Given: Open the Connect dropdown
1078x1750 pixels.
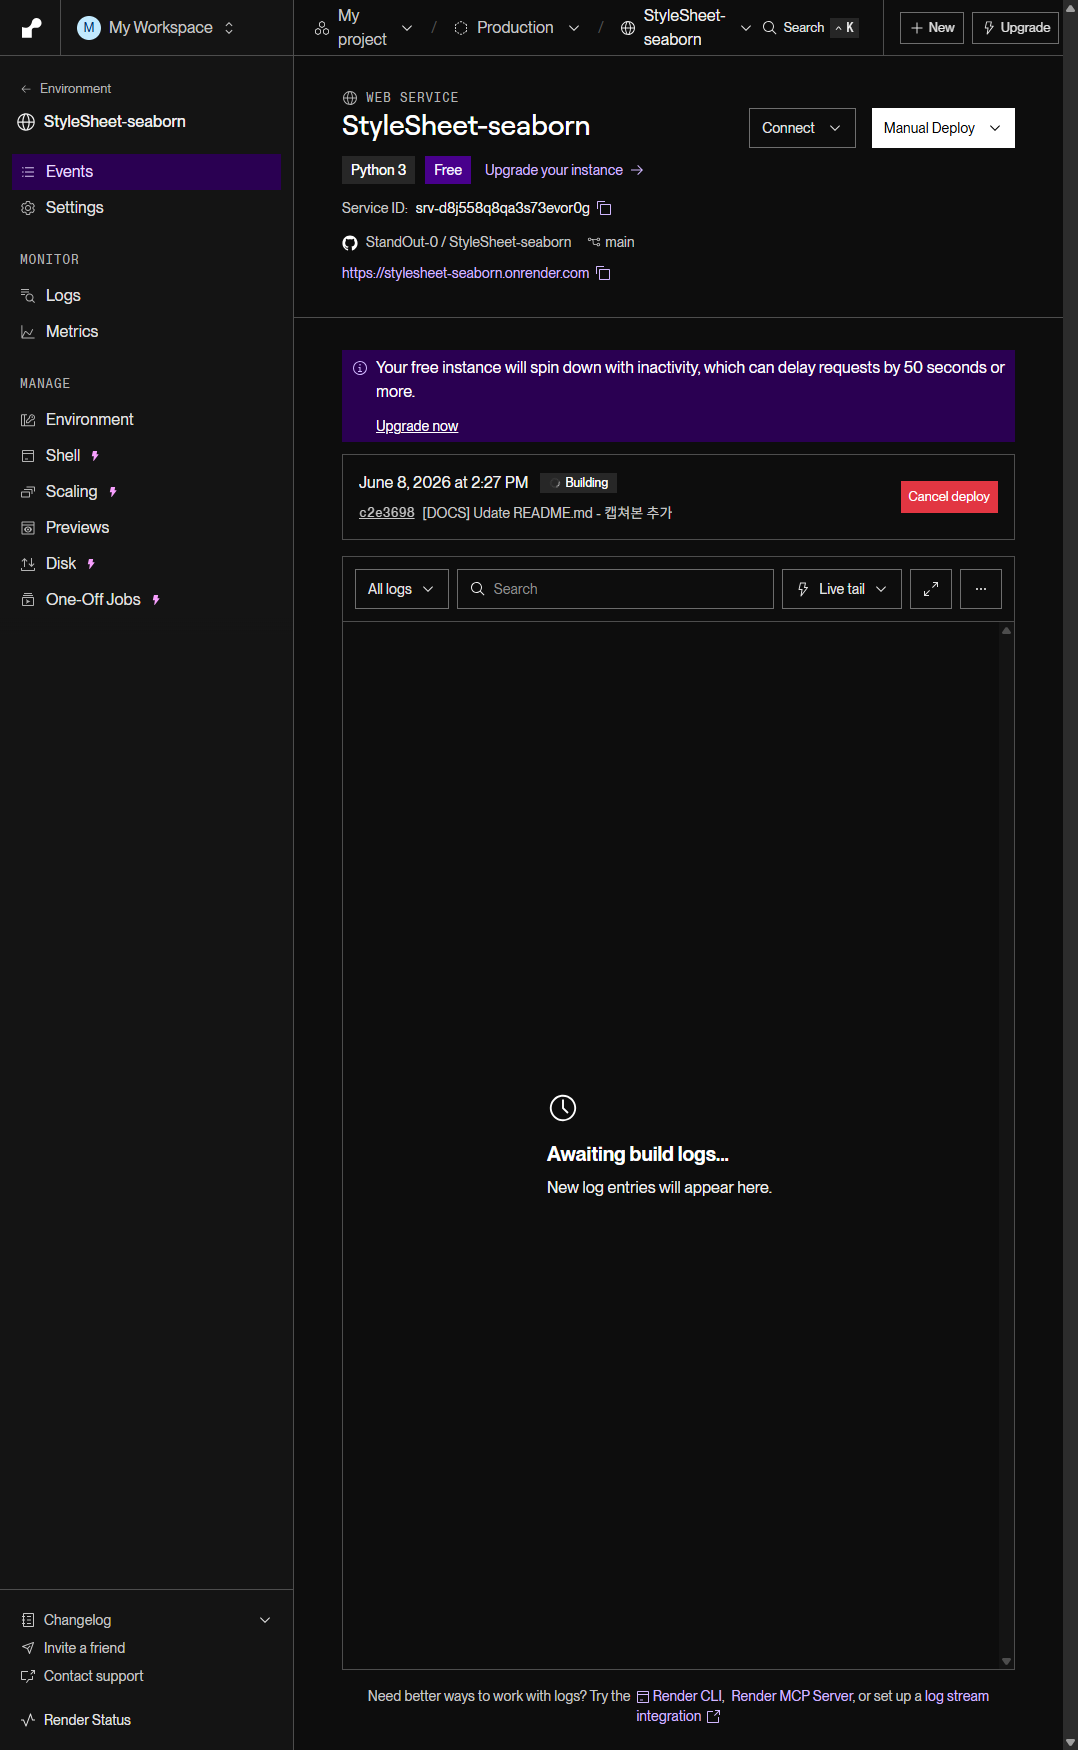Looking at the screenshot, I should point(802,128).
